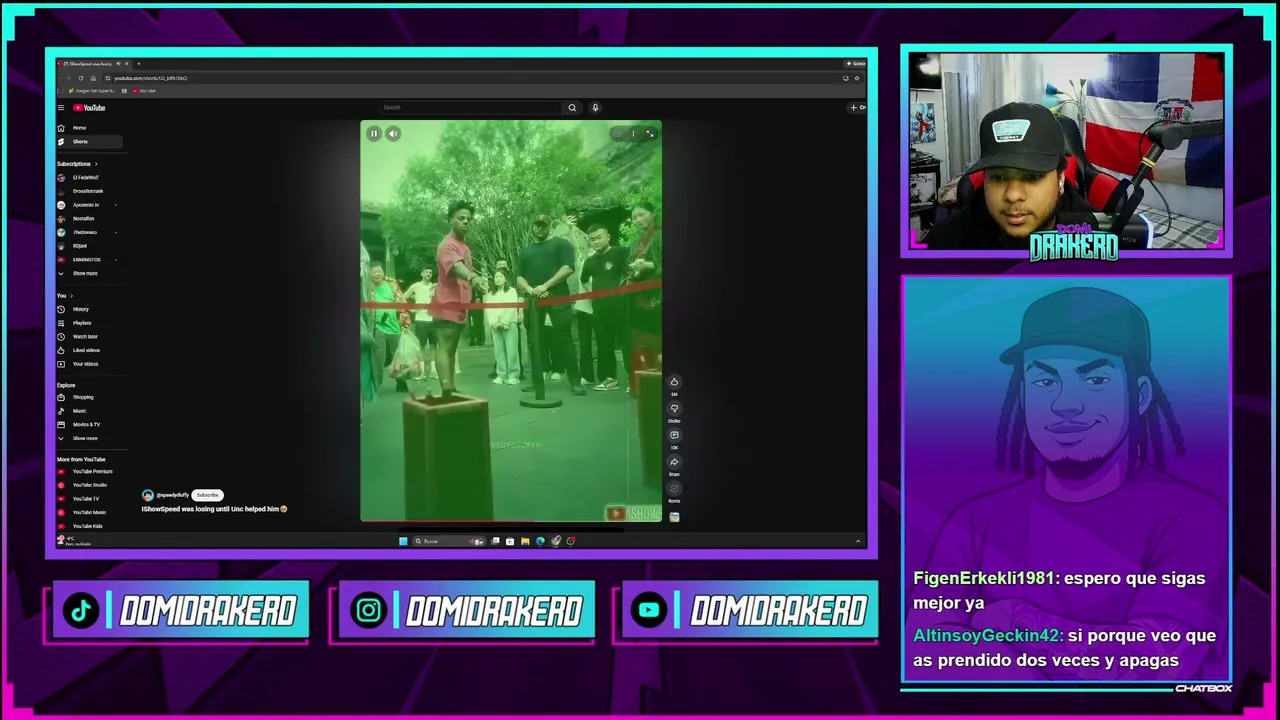Open the Short's comments

[x=674, y=435]
